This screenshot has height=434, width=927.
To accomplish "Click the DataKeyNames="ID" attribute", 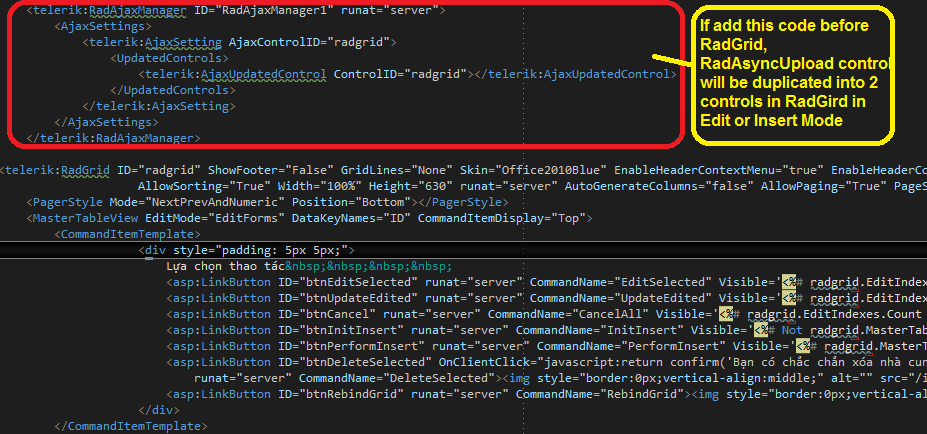I will (352, 219).
